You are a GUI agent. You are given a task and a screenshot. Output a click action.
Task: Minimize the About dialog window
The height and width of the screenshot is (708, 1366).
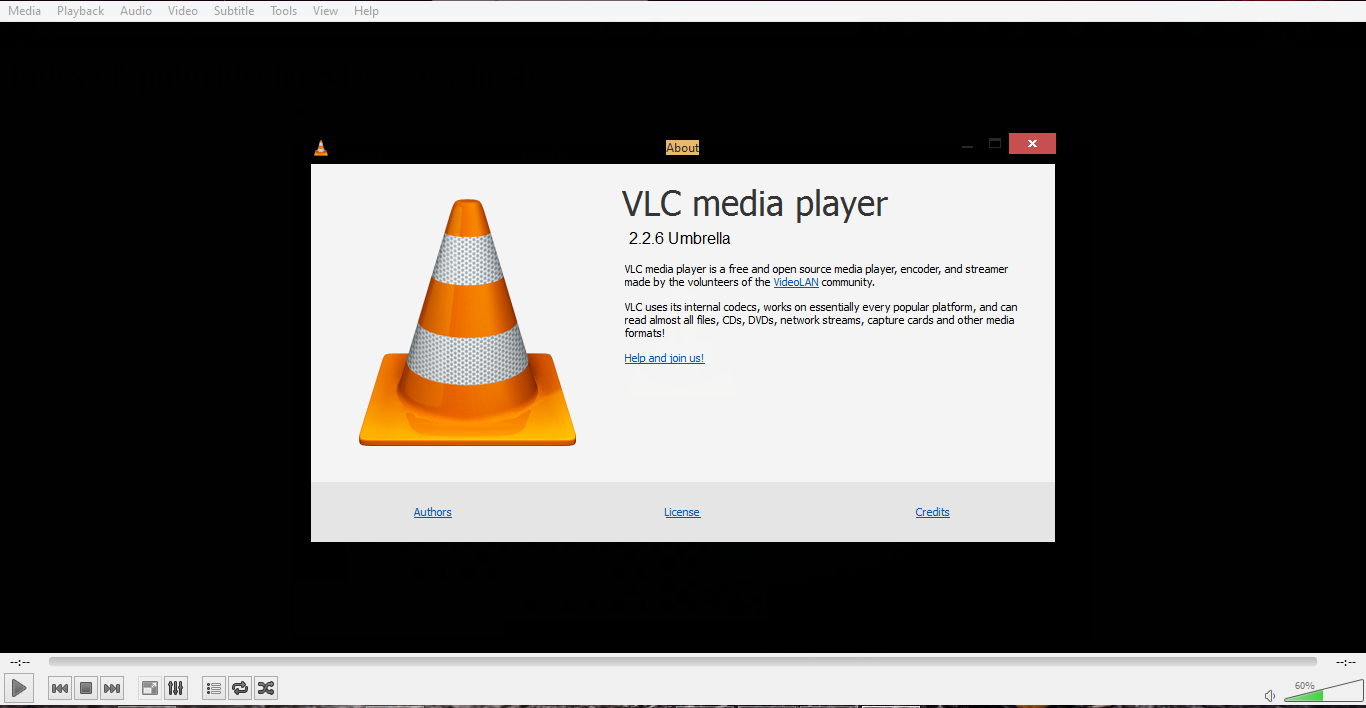click(967, 146)
